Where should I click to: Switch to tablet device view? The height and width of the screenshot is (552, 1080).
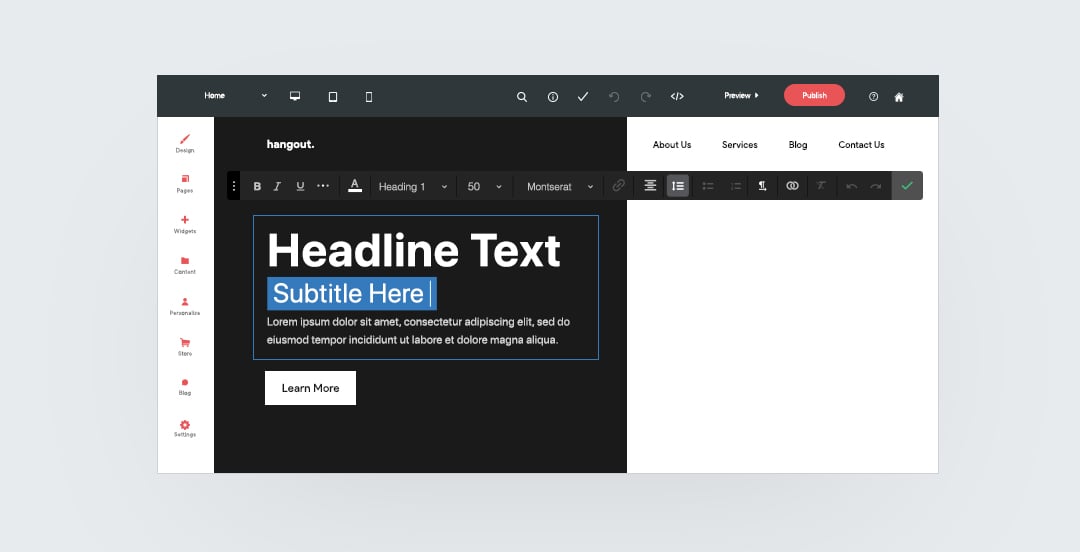point(333,97)
